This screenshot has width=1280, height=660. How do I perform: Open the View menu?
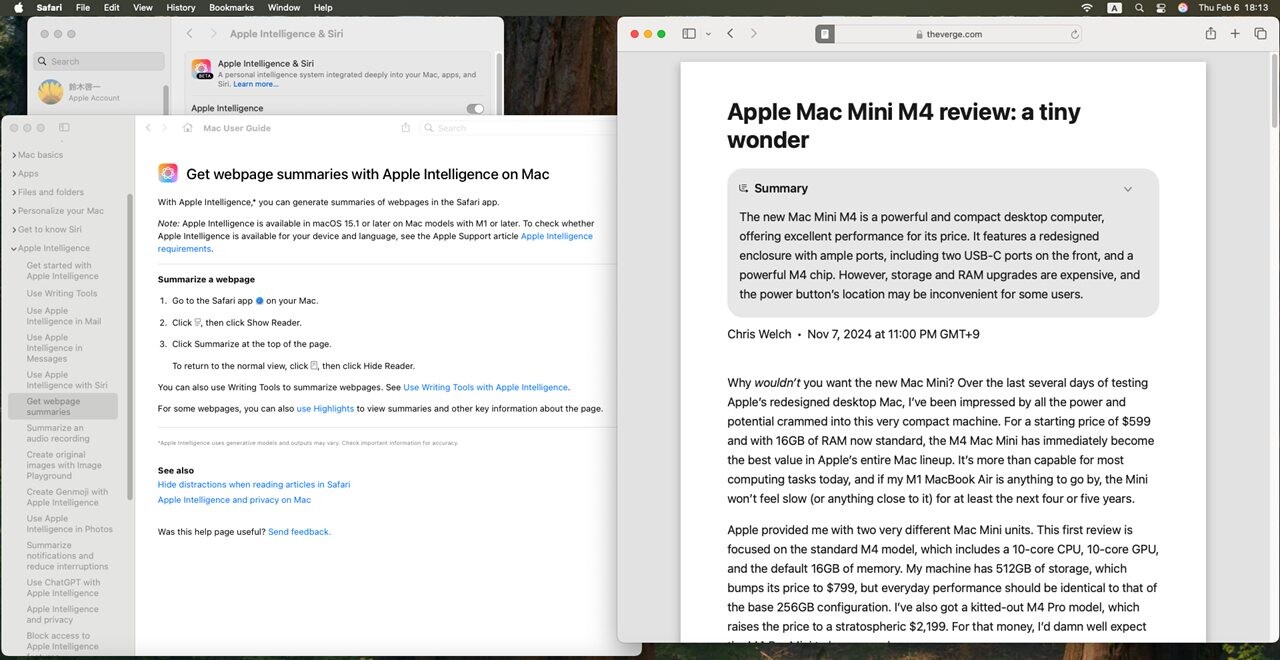point(143,7)
